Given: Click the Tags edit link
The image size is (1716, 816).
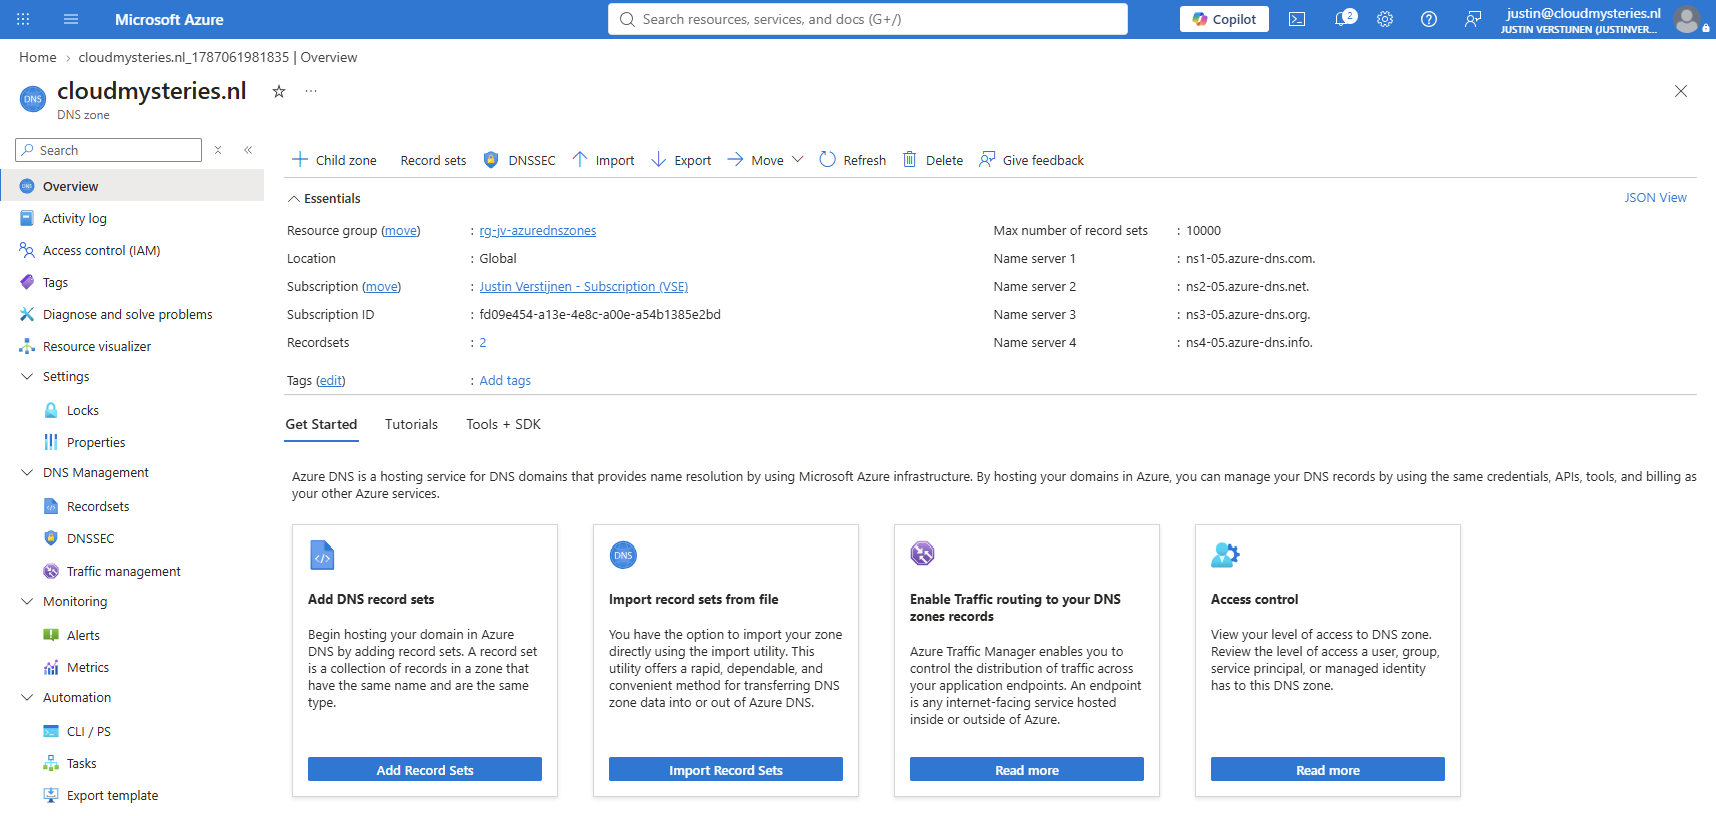Looking at the screenshot, I should 331,381.
